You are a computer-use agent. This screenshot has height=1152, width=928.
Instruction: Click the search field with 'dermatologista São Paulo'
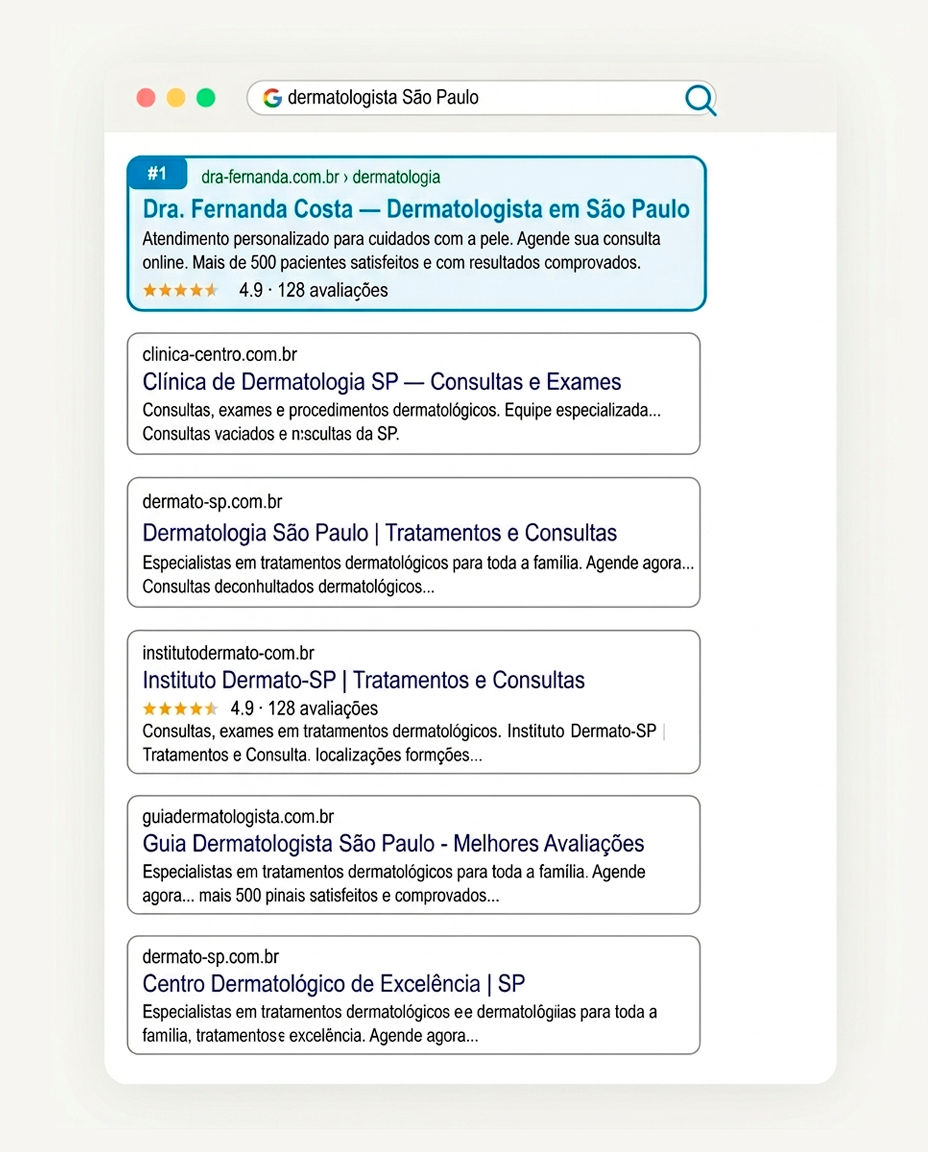(481, 98)
